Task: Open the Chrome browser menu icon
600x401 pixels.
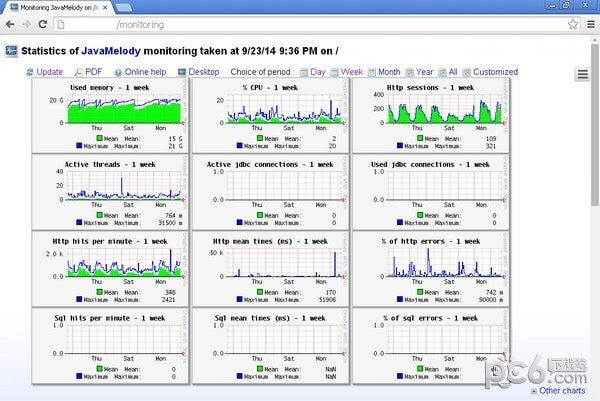Action: (591, 24)
